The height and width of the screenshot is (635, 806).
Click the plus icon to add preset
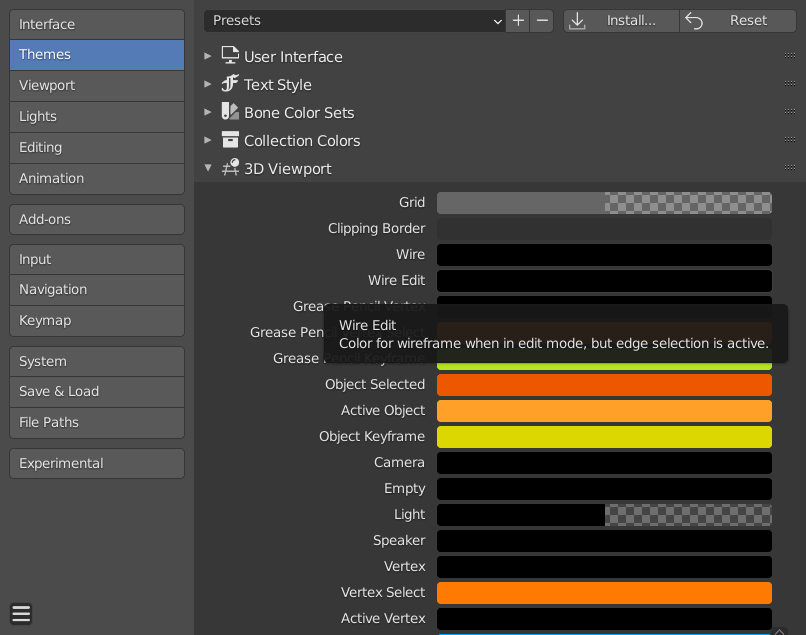click(x=518, y=20)
